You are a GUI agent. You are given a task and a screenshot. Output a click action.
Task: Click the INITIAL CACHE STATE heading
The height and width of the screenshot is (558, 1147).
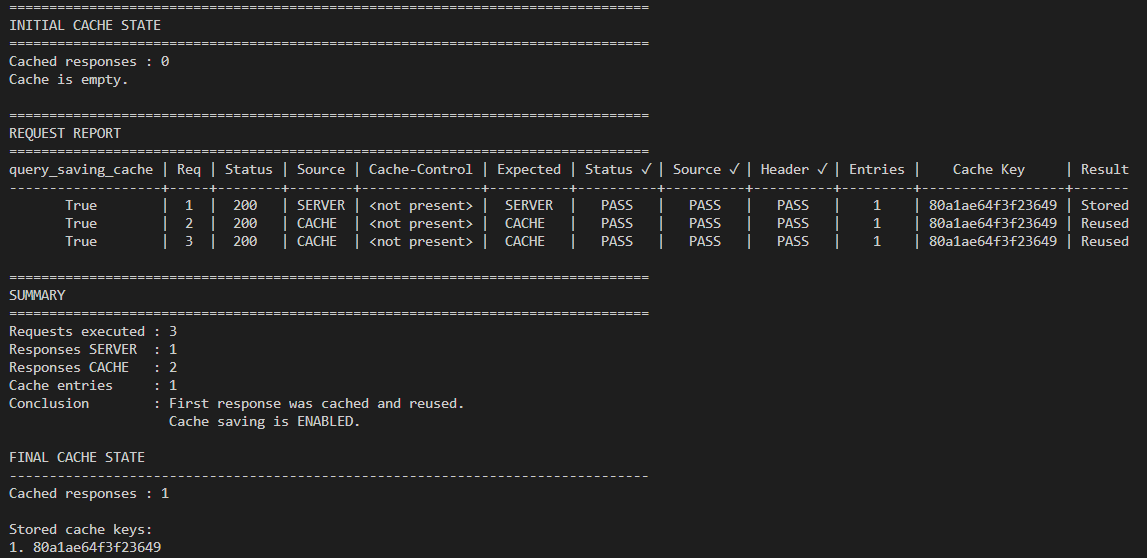(x=85, y=26)
